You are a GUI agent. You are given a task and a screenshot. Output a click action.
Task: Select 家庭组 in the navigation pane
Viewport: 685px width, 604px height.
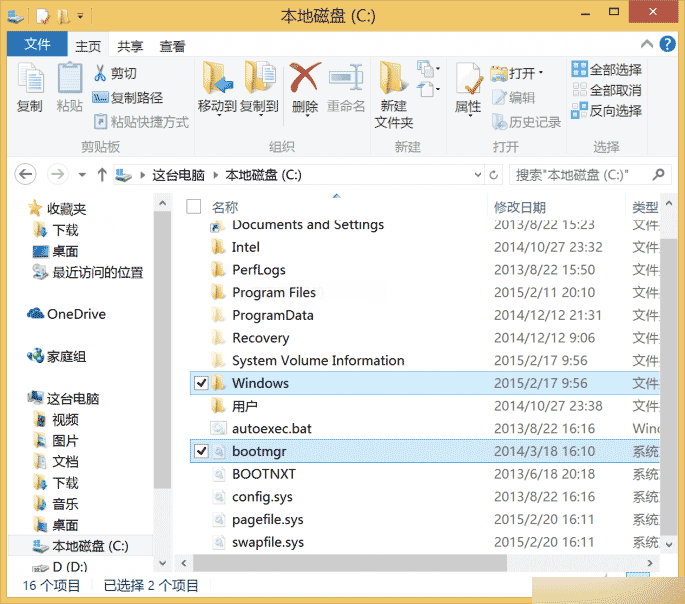[x=56, y=356]
